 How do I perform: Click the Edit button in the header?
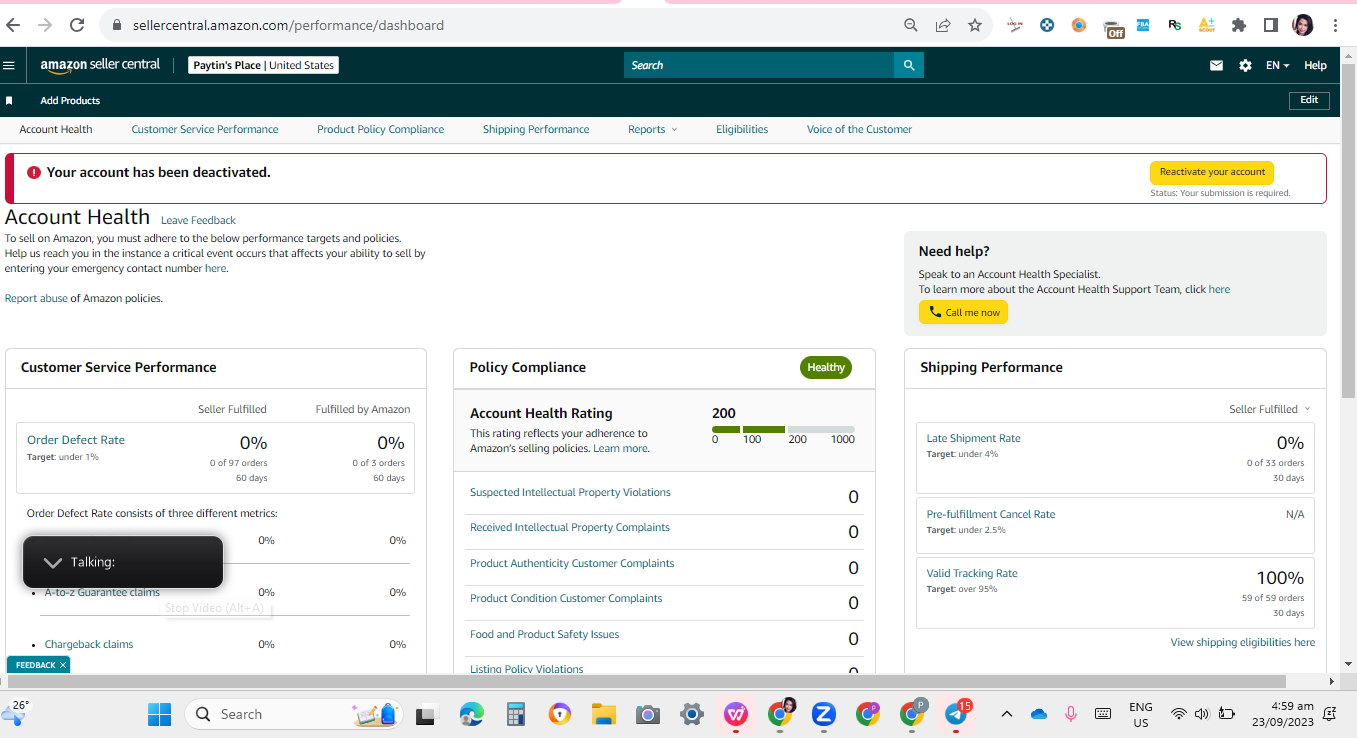click(x=1309, y=100)
